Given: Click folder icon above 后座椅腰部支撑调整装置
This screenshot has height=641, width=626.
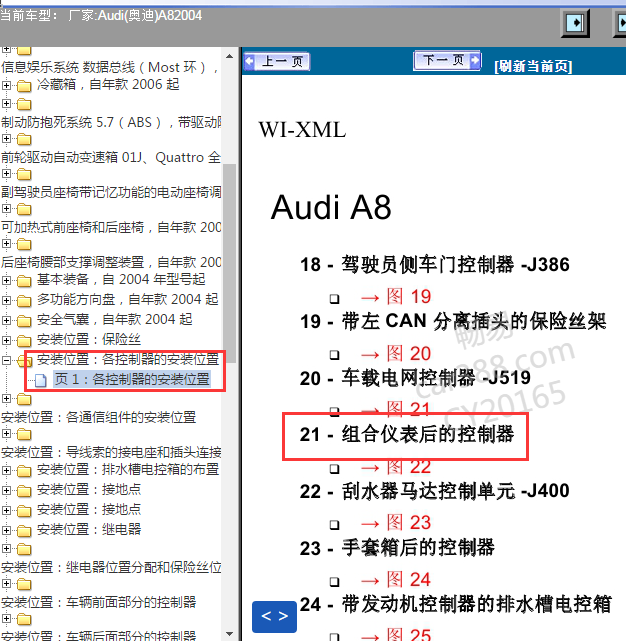Looking at the screenshot, I should [24, 244].
